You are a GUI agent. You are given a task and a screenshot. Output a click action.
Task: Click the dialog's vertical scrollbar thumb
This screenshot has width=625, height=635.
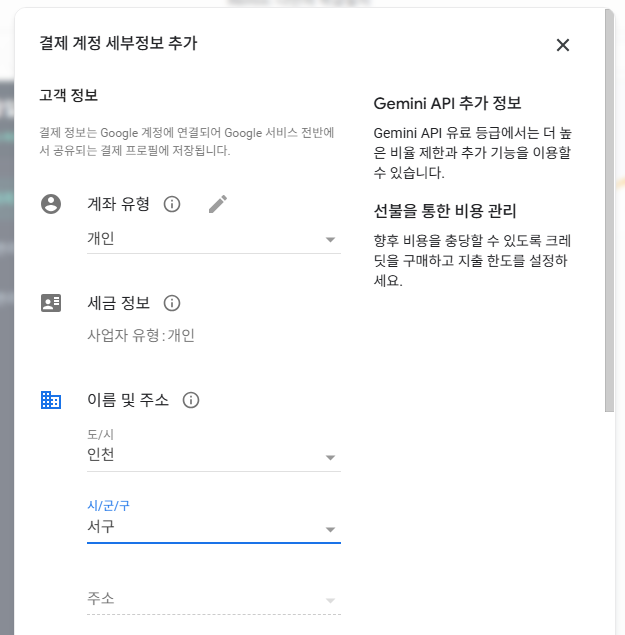(609, 211)
